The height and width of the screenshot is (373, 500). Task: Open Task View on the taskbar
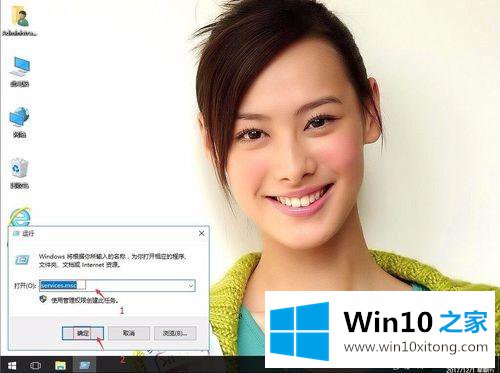click(35, 365)
